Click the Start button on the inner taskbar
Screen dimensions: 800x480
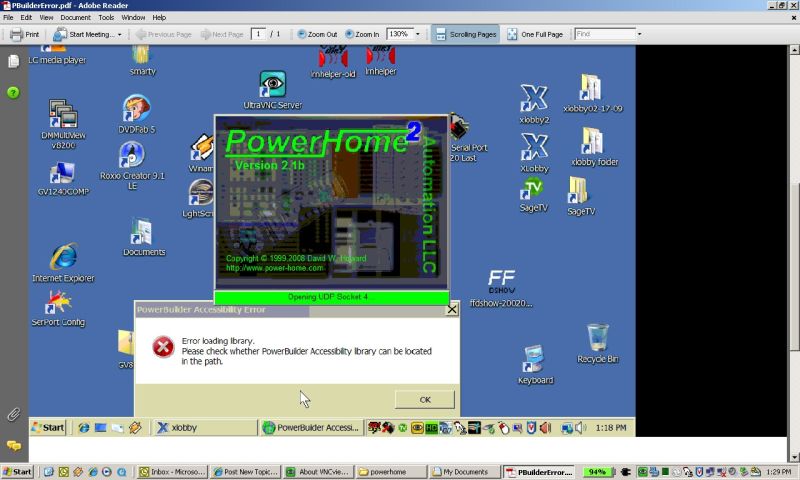tap(48, 427)
